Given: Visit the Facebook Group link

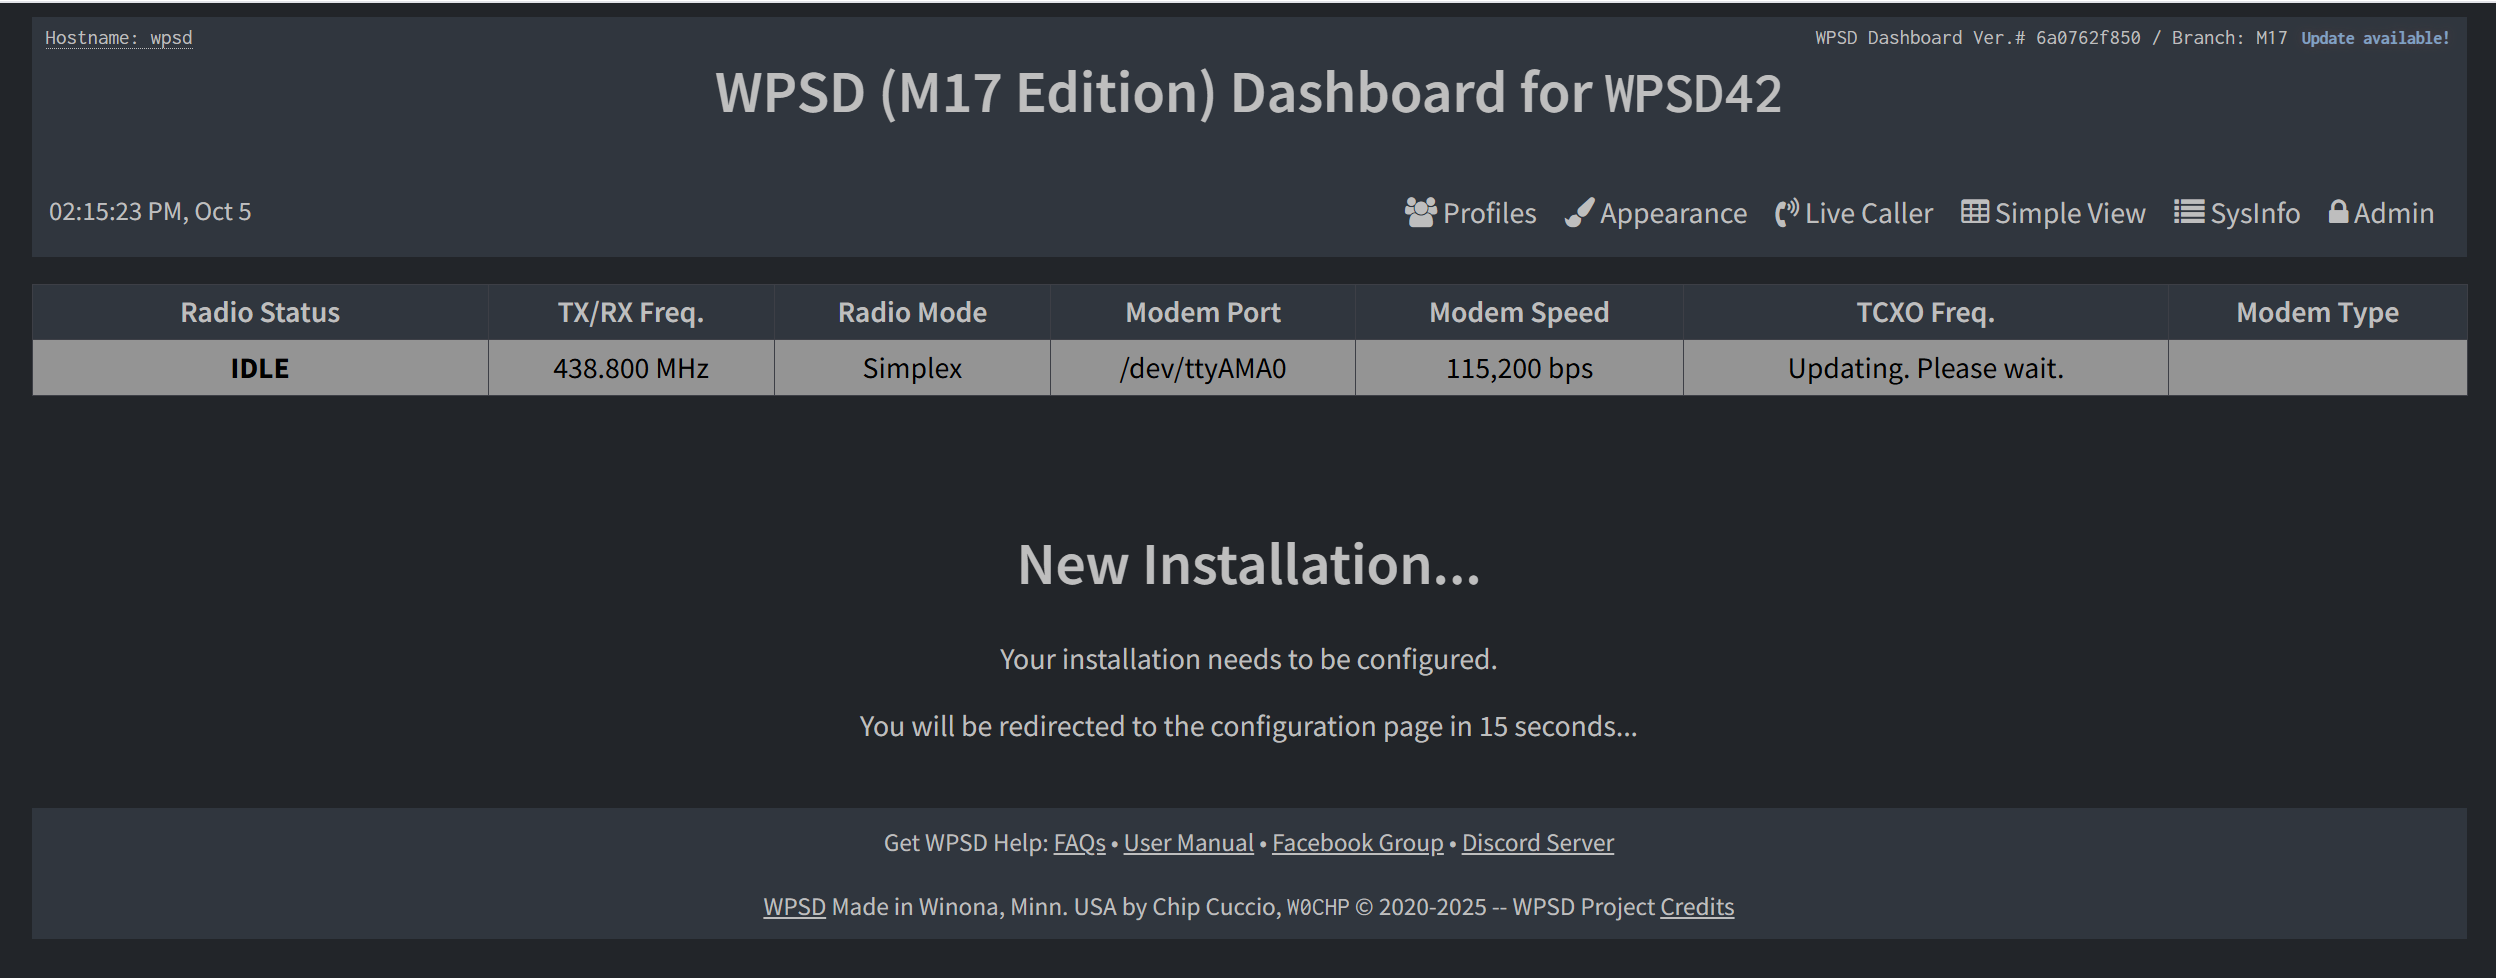Looking at the screenshot, I should [1357, 843].
